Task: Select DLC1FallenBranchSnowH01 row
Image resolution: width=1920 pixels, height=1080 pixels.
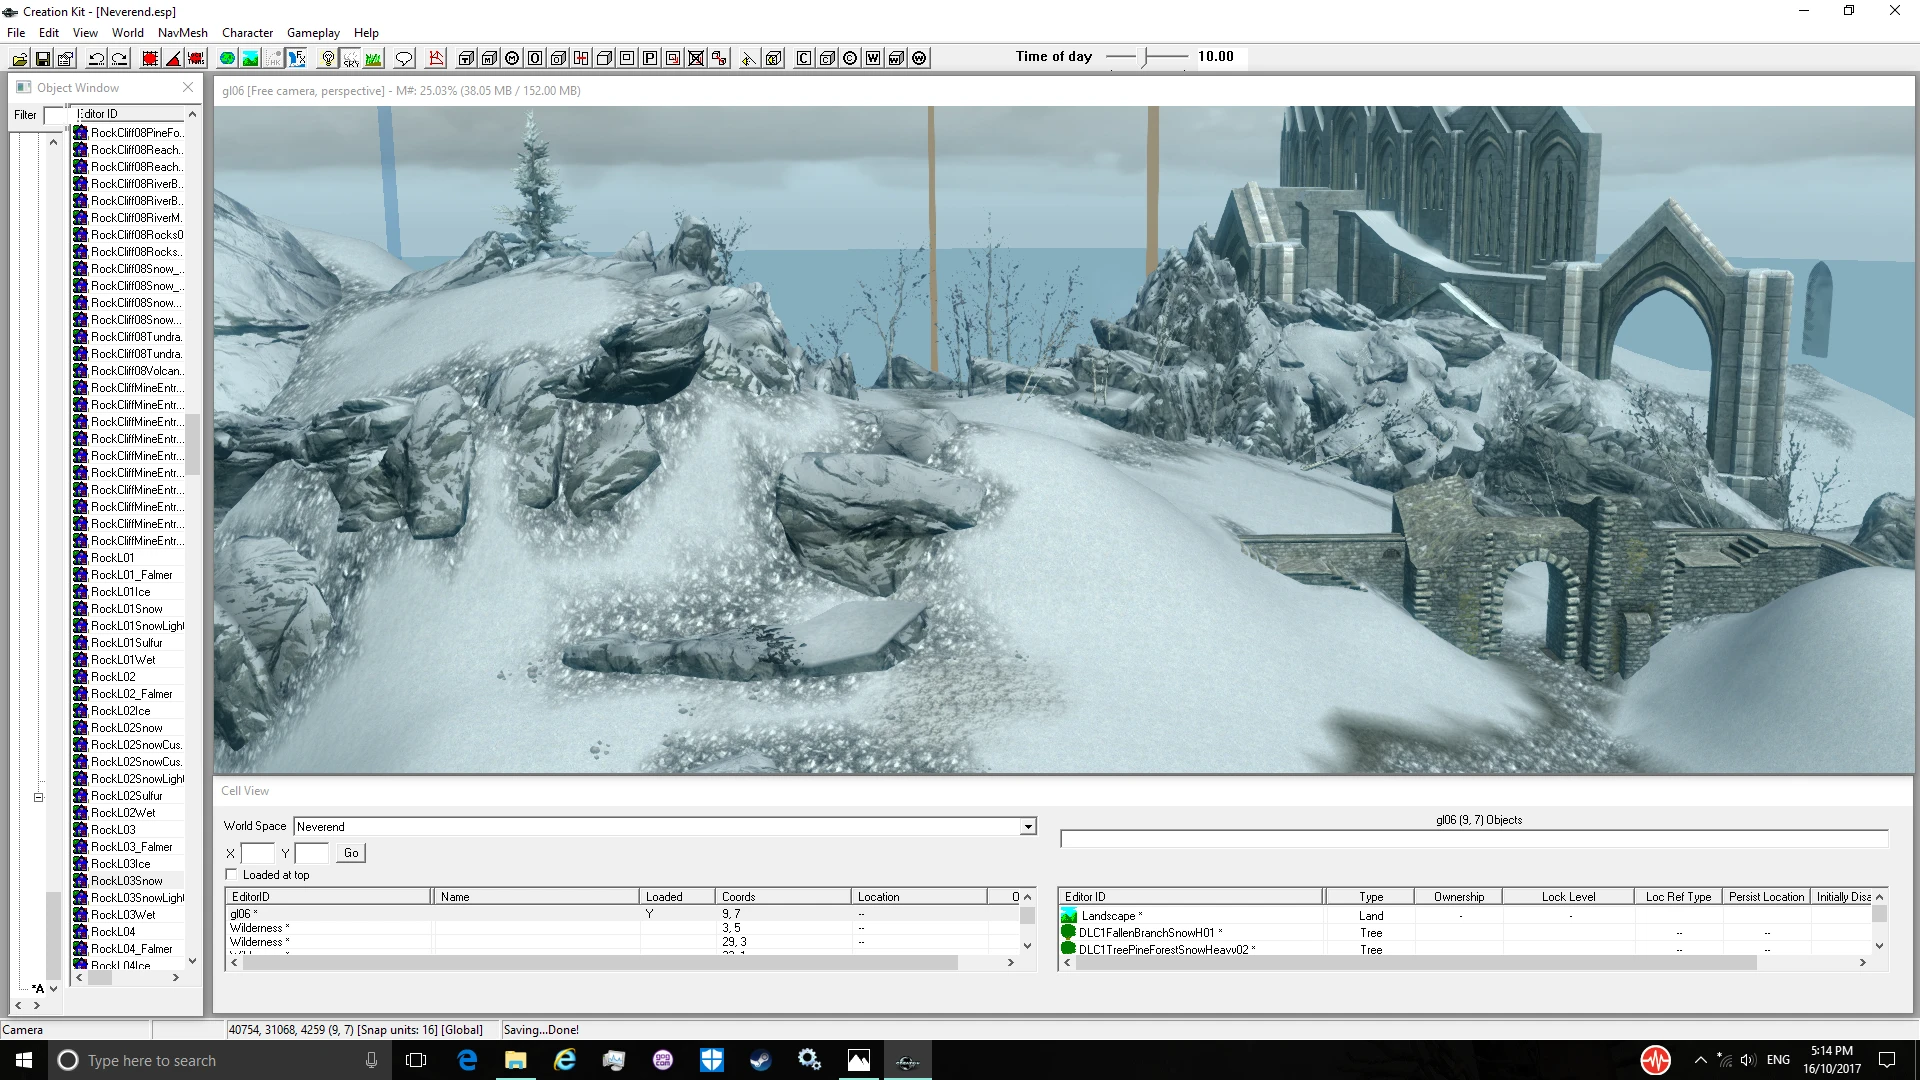Action: click(1464, 933)
